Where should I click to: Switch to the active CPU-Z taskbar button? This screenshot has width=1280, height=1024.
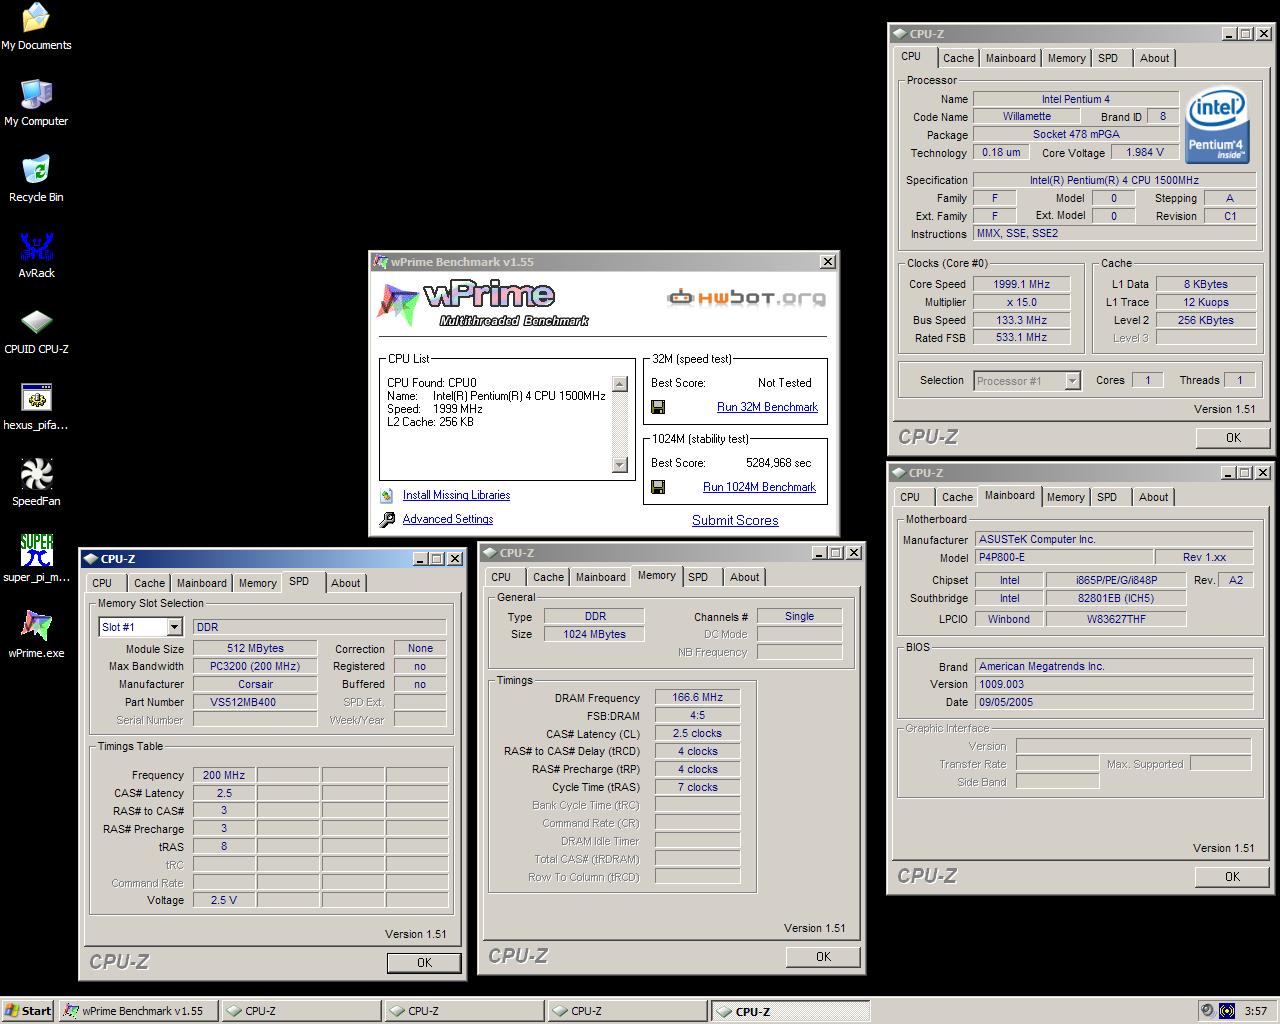pos(790,1011)
